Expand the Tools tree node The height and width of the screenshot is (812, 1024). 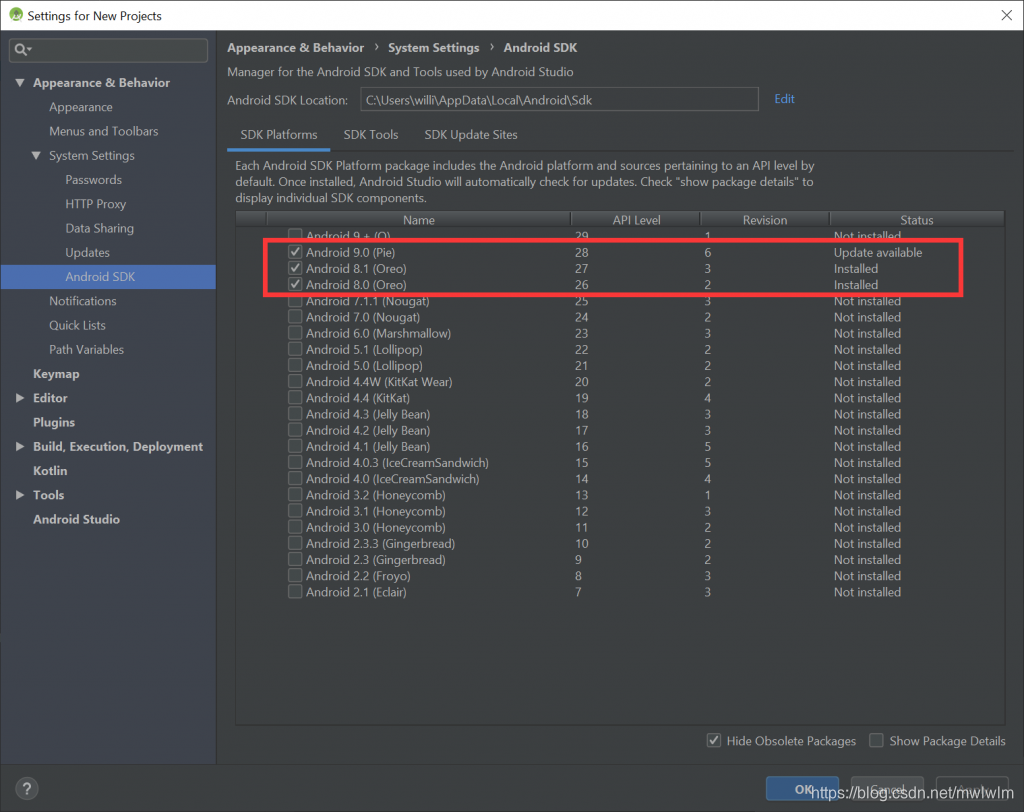pyautogui.click(x=20, y=495)
